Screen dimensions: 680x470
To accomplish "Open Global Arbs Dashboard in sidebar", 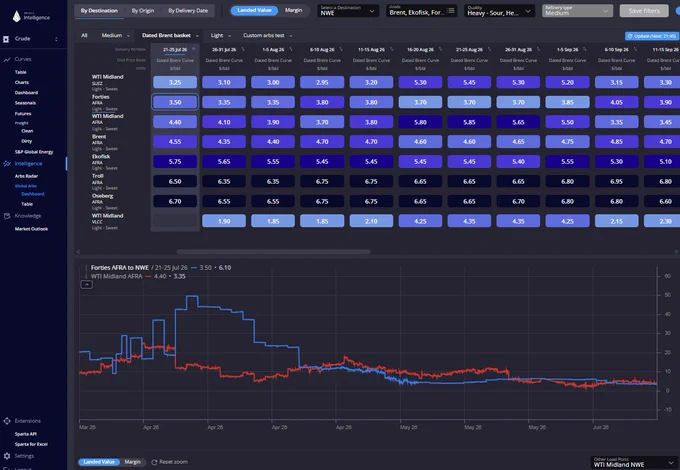I will pyautogui.click(x=33, y=194).
